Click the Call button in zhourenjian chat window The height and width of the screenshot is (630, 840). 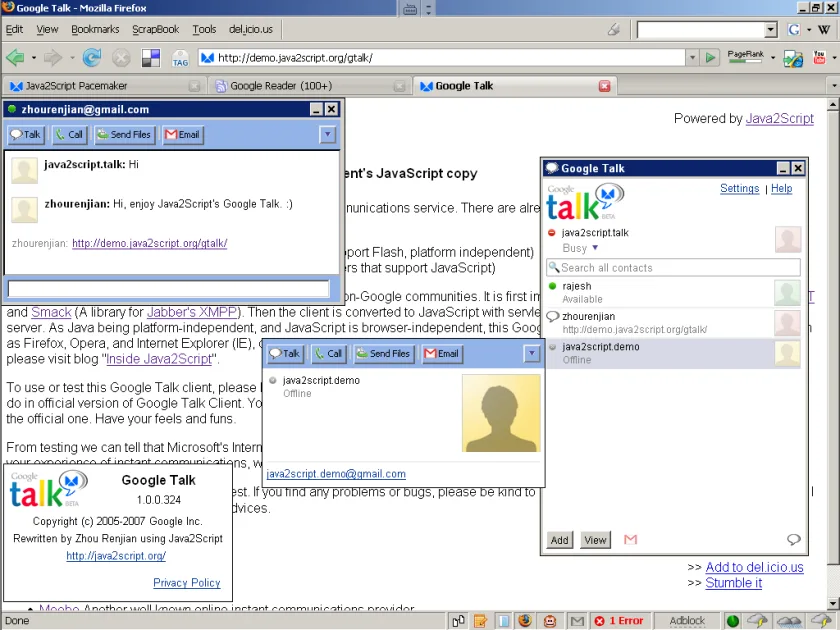[x=70, y=134]
